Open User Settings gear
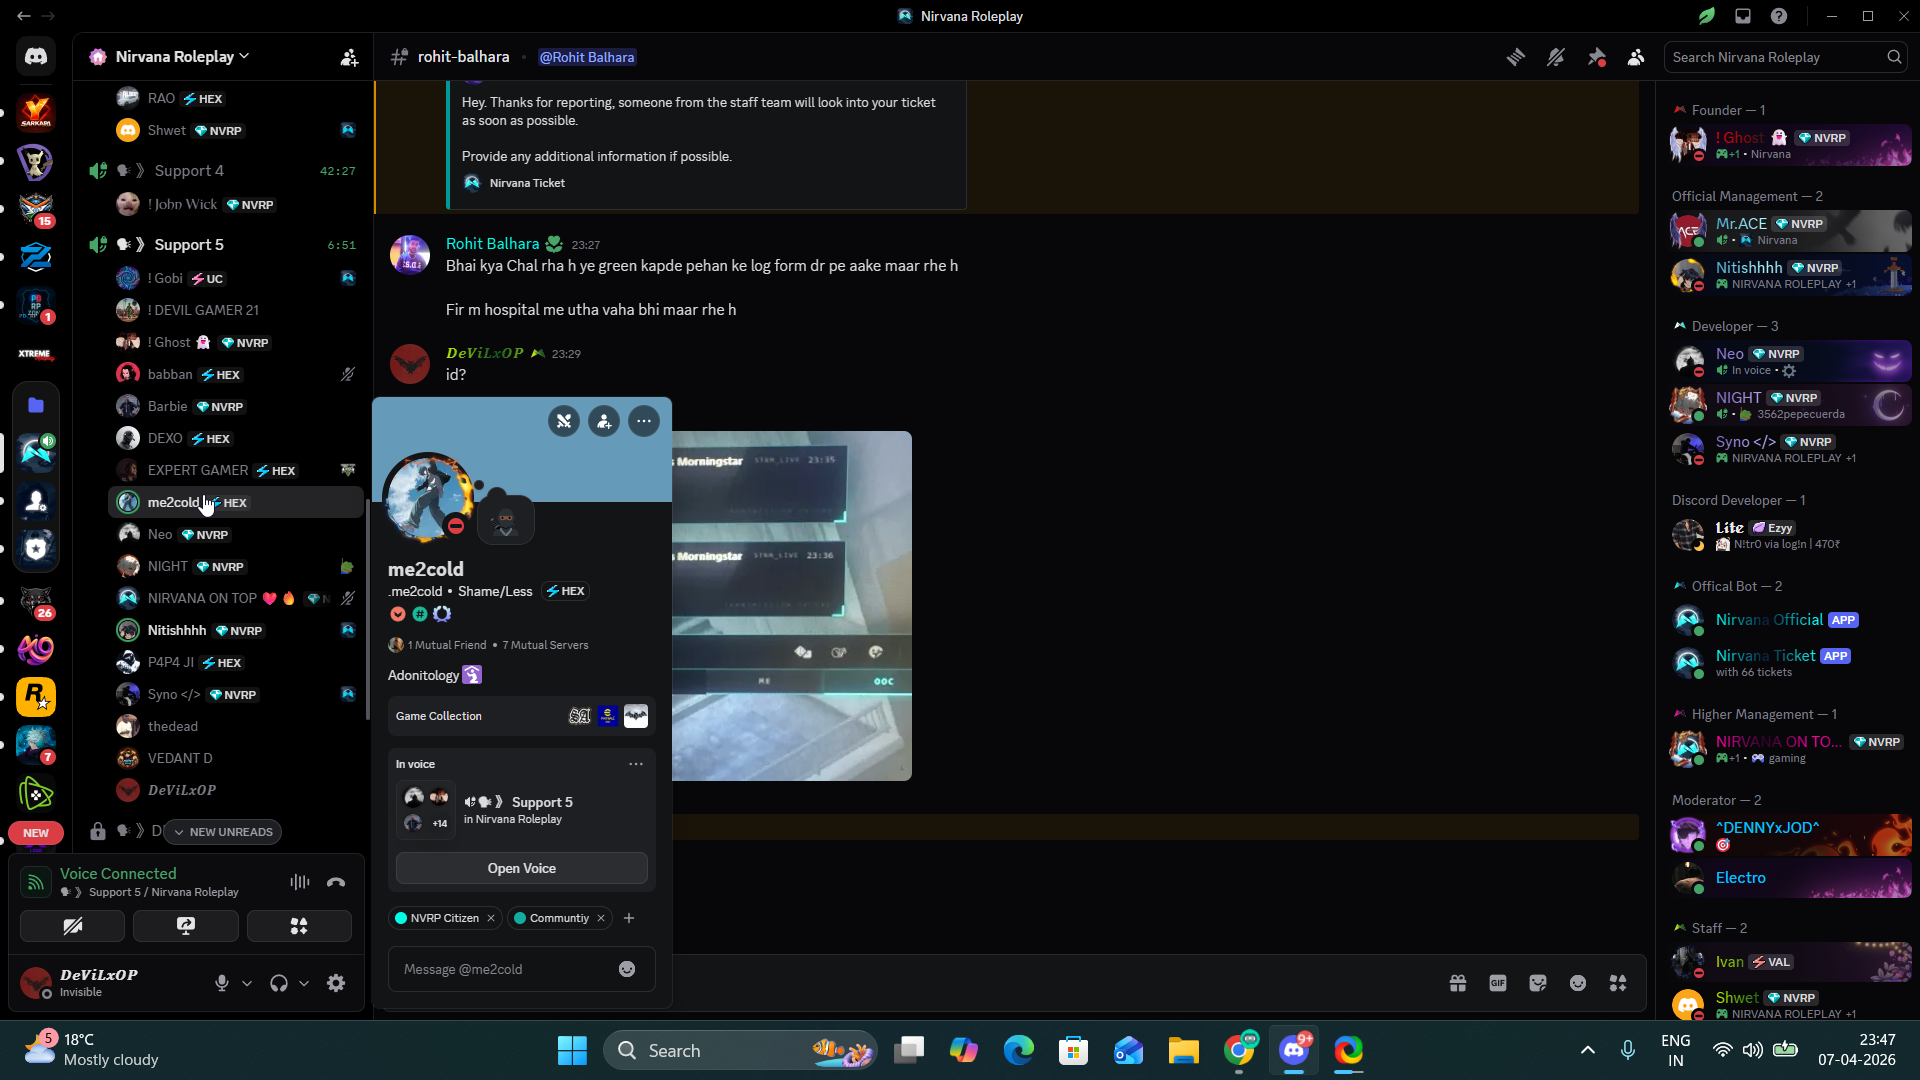Screen dimensions: 1920x1080 click(336, 983)
